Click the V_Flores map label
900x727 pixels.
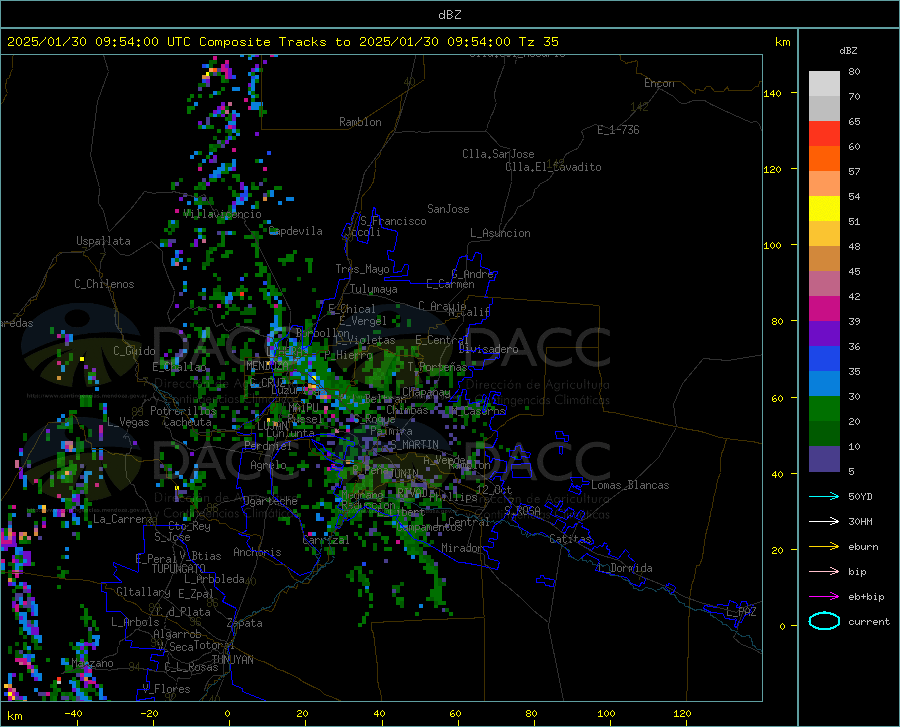click(166, 689)
